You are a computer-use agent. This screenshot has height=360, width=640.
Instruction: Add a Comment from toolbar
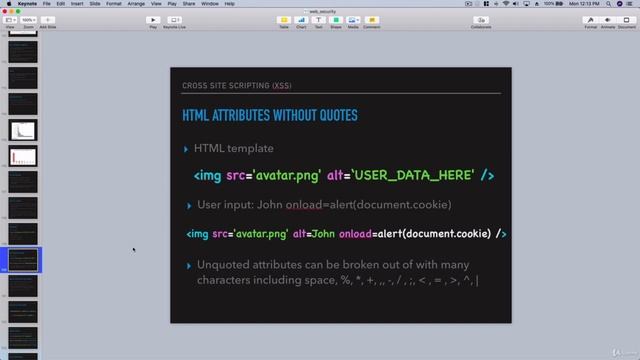pos(371,20)
